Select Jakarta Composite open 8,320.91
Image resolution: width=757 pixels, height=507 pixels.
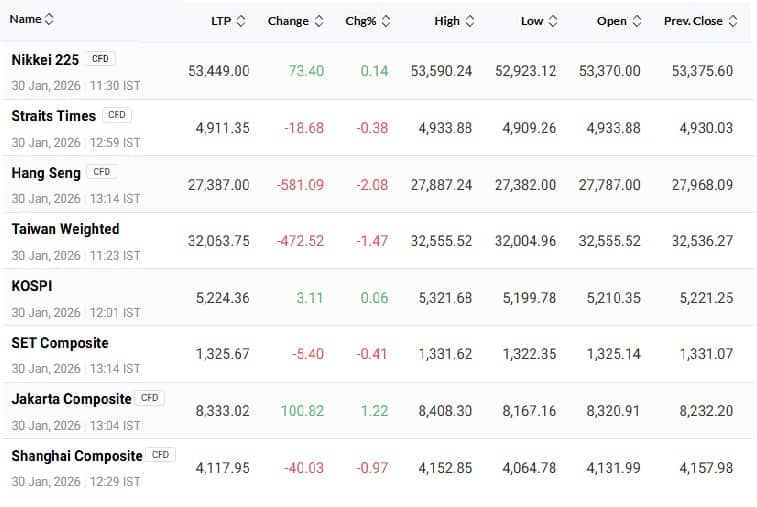click(x=613, y=411)
